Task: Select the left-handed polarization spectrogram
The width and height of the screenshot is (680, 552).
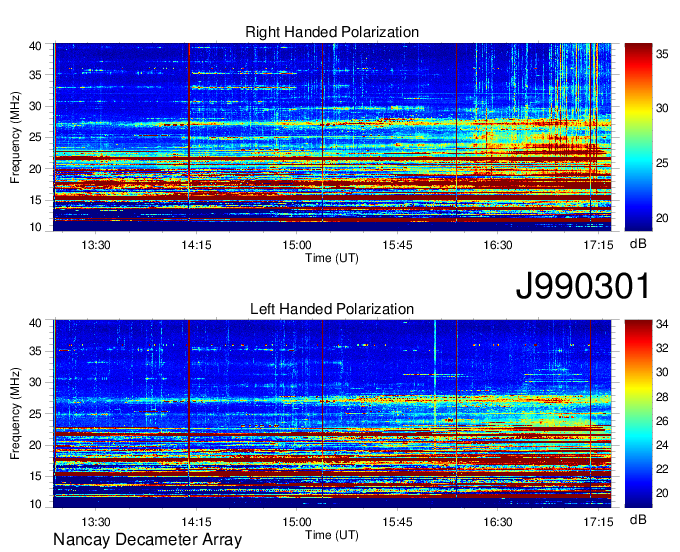Action: tap(332, 414)
